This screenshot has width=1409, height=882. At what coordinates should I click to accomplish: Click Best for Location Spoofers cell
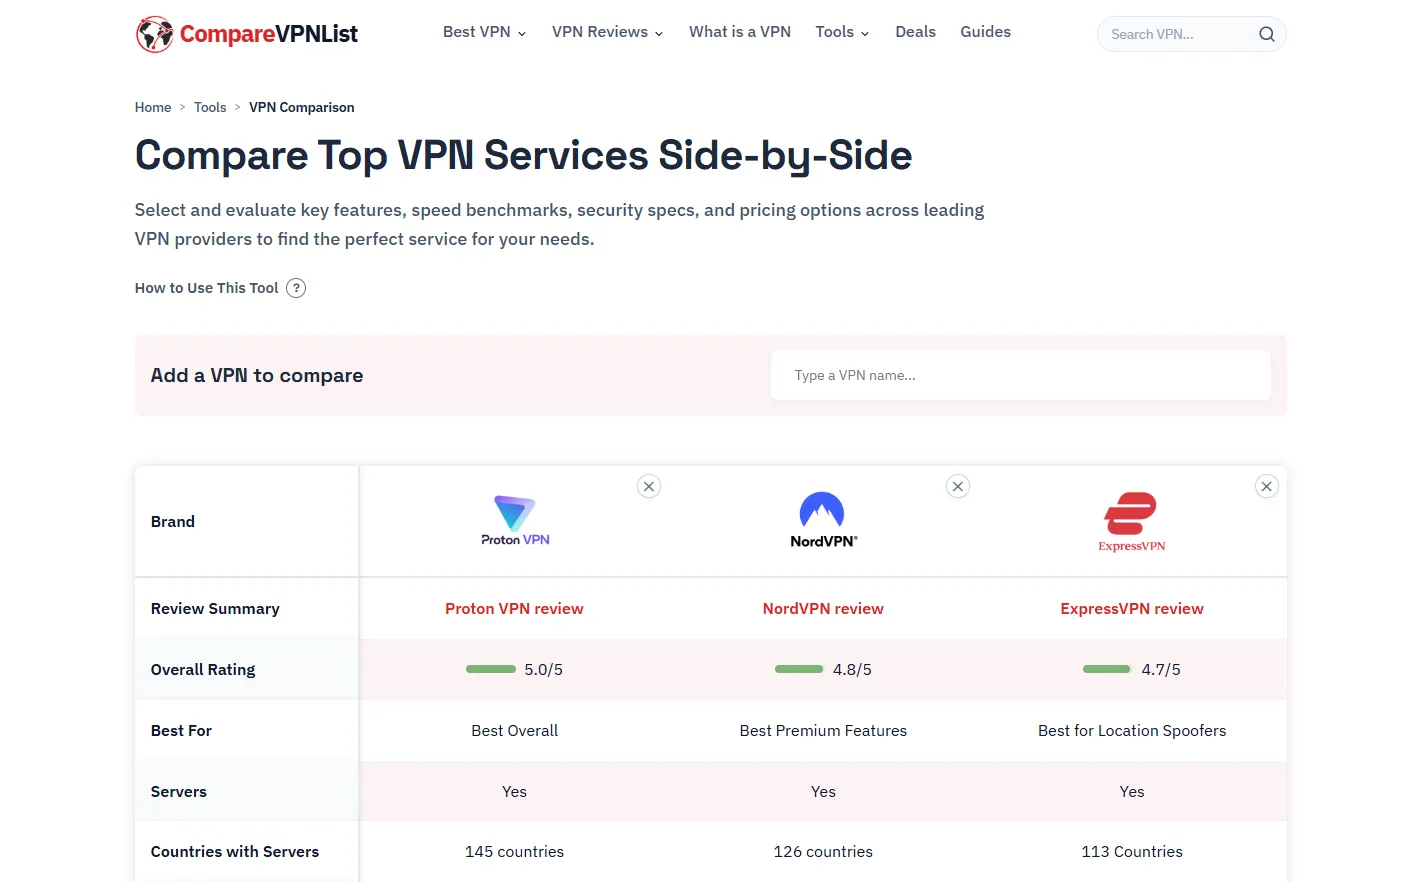(x=1132, y=730)
